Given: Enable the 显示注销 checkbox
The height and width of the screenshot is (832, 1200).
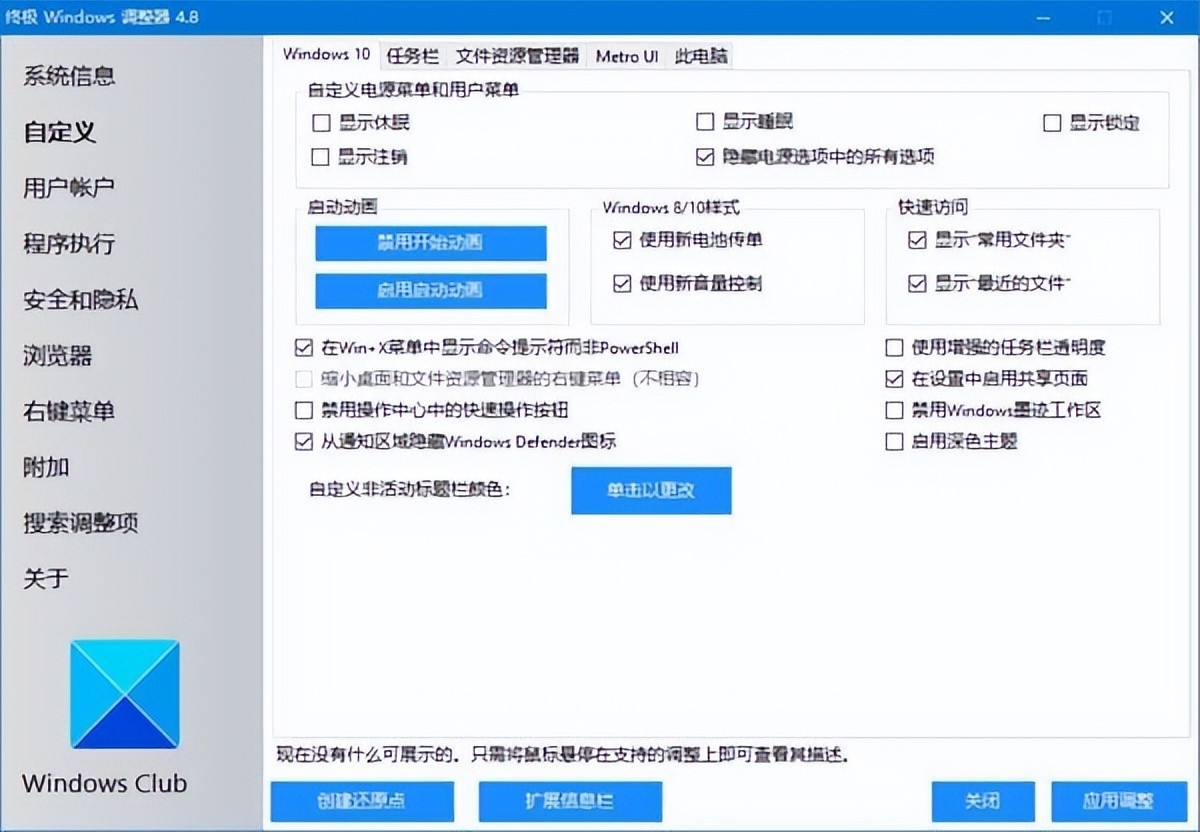Looking at the screenshot, I should [321, 157].
